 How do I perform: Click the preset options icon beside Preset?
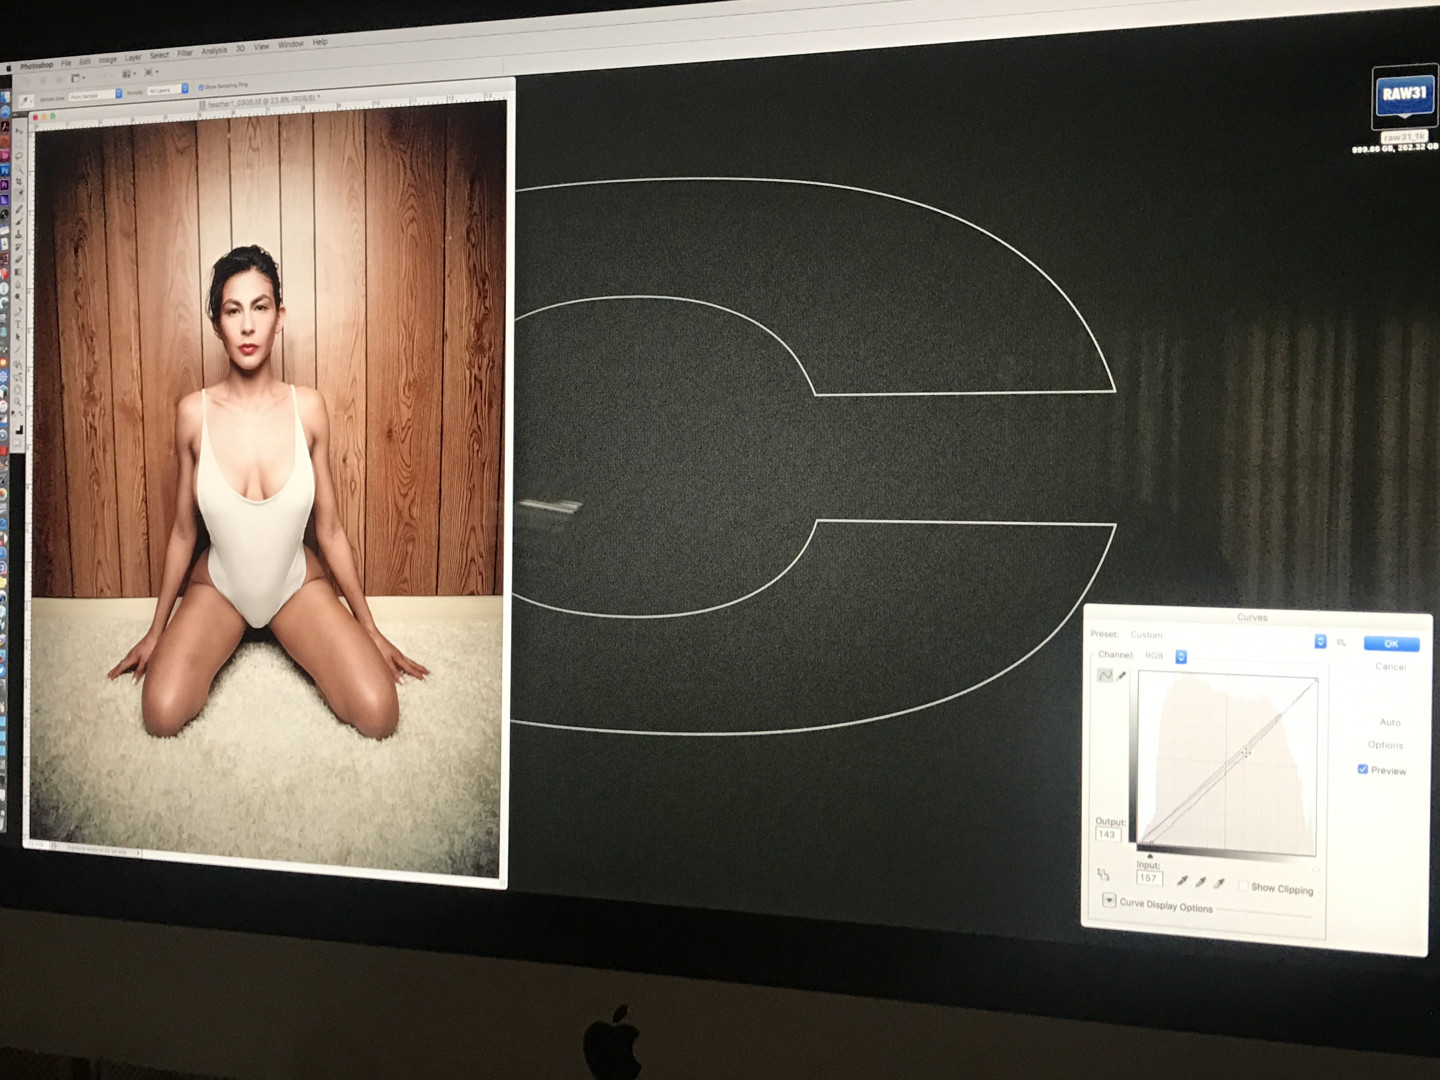pos(1341,642)
